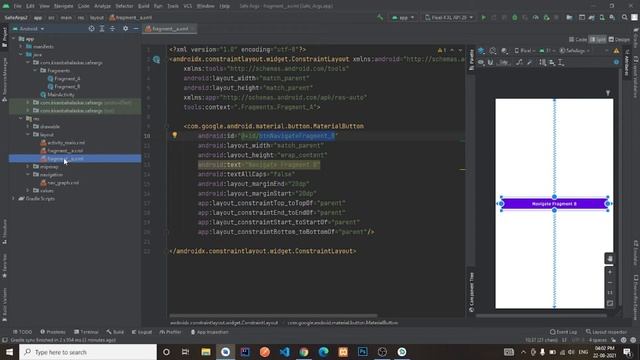640x360 pixels.
Task: Open the Layout Inspector
Action: click(x=606, y=332)
